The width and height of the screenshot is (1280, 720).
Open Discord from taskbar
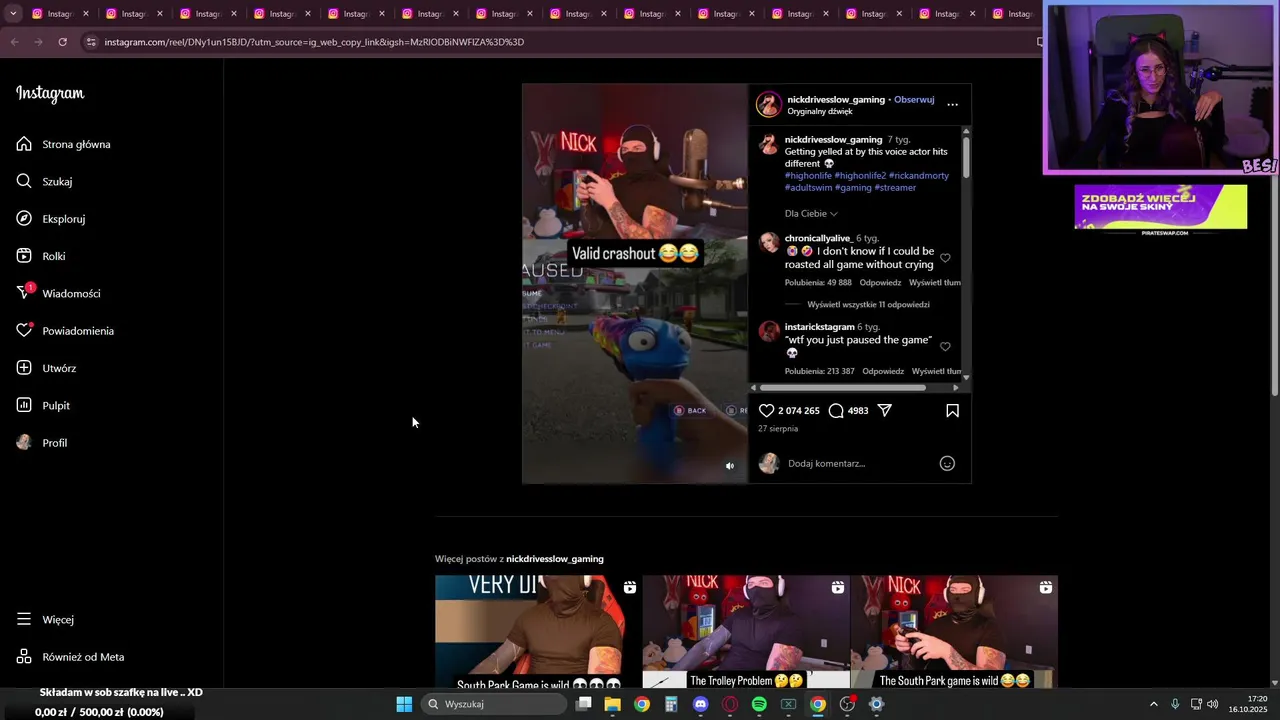700,704
